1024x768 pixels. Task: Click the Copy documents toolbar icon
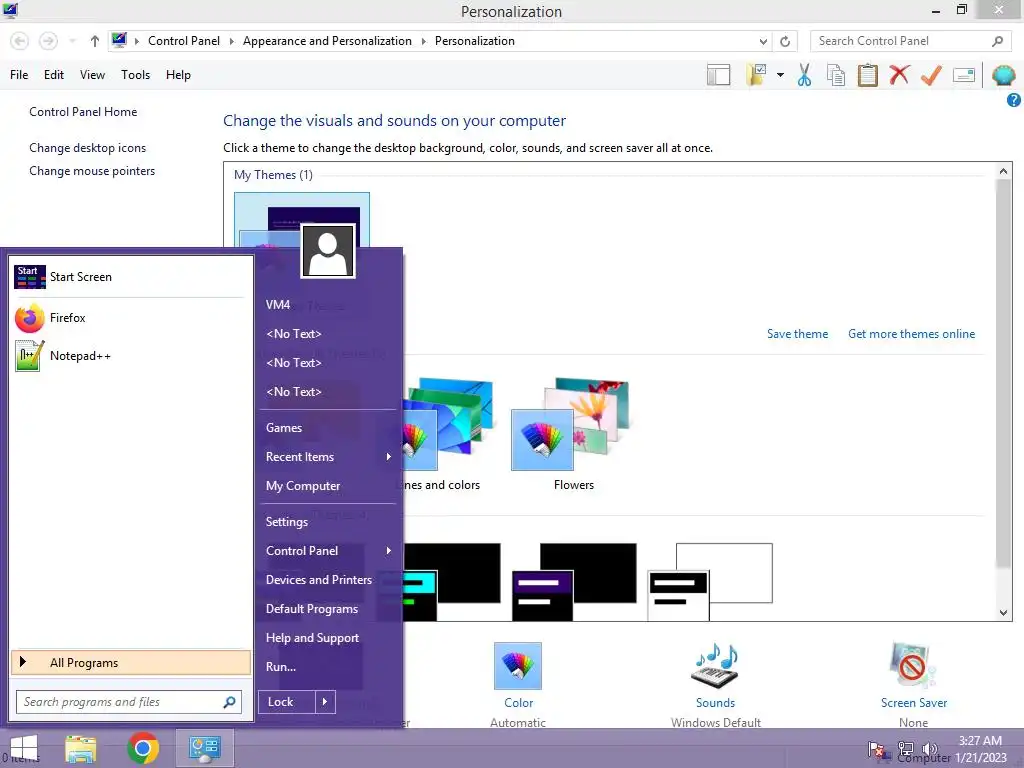(836, 75)
